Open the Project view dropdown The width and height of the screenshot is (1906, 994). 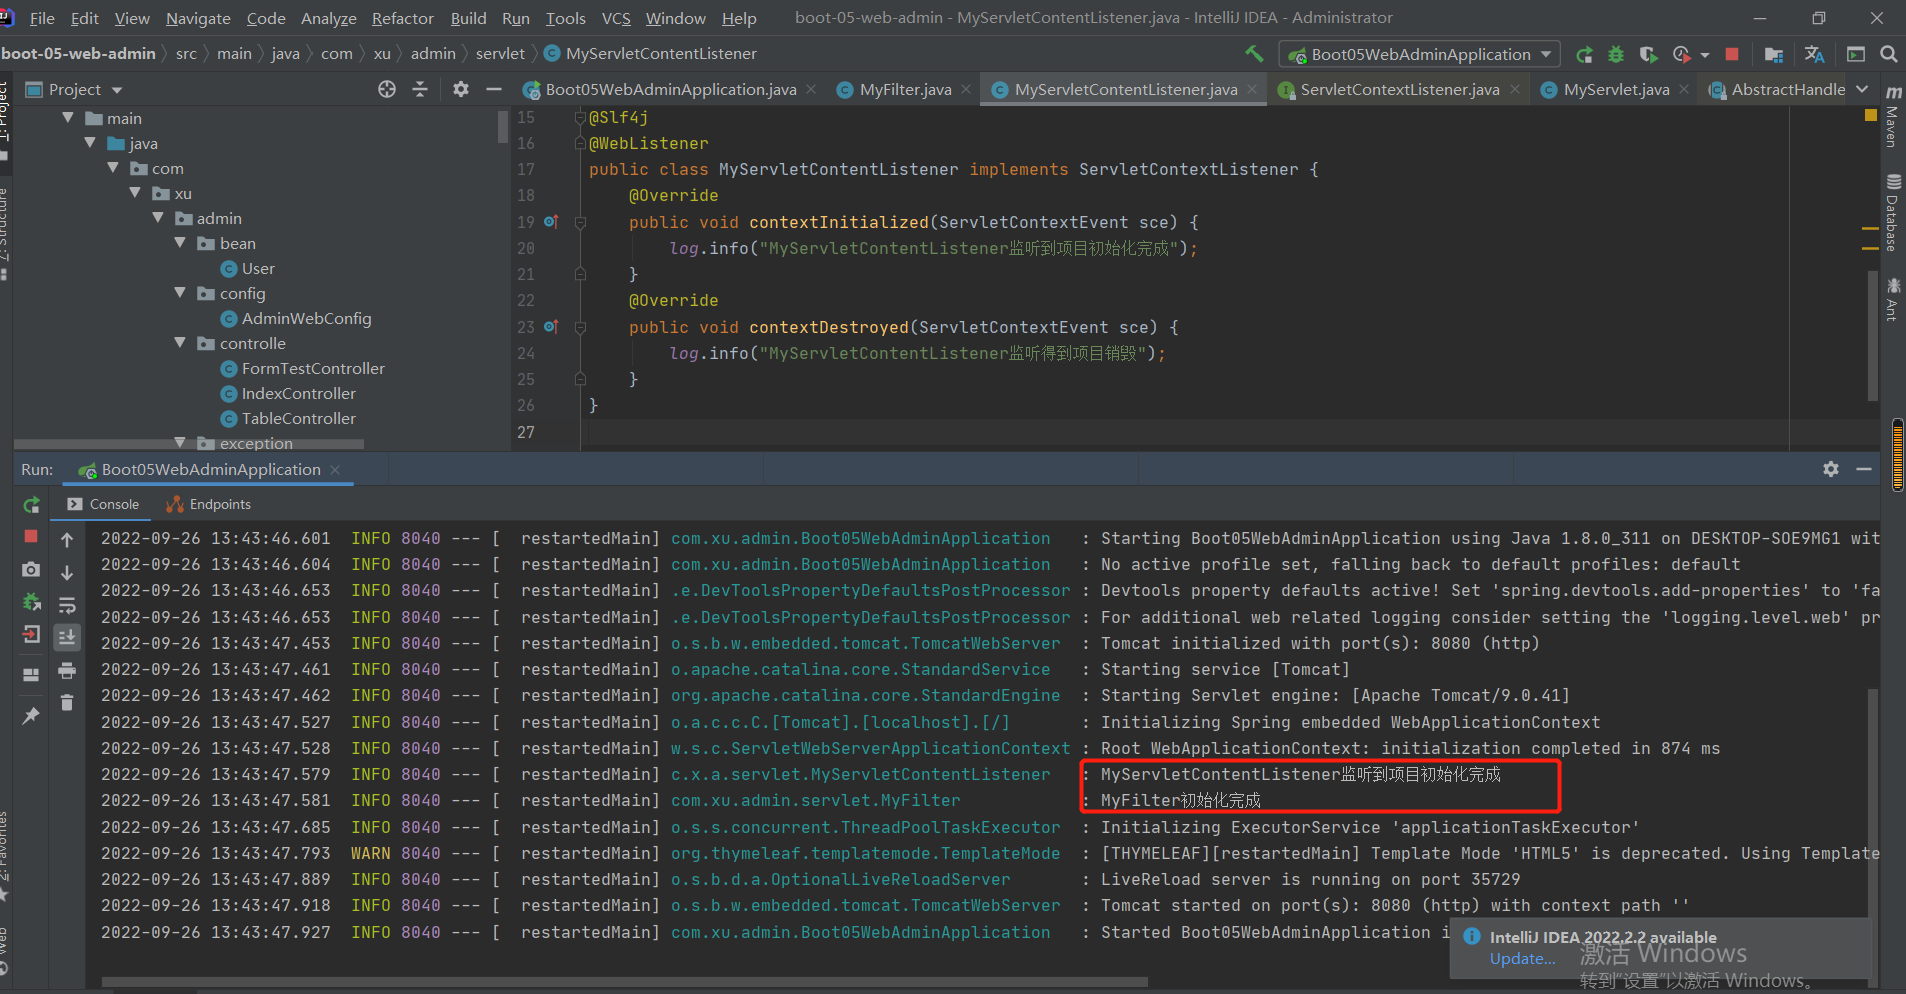click(117, 90)
